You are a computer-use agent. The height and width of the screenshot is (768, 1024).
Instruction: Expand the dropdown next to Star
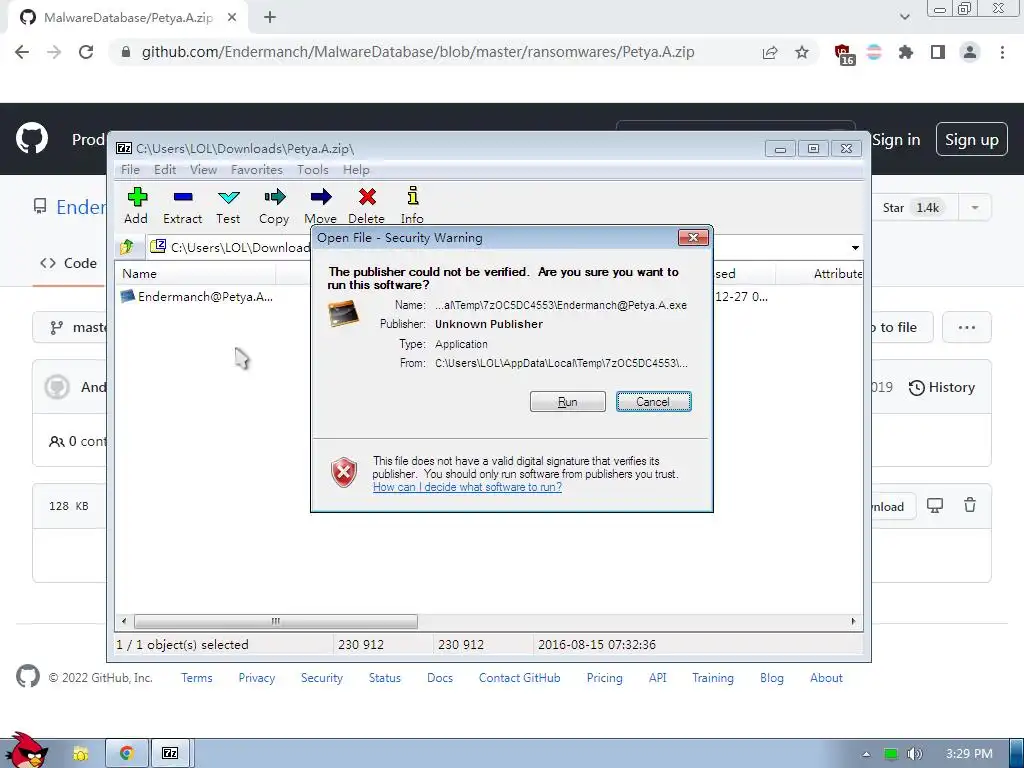click(x=975, y=208)
